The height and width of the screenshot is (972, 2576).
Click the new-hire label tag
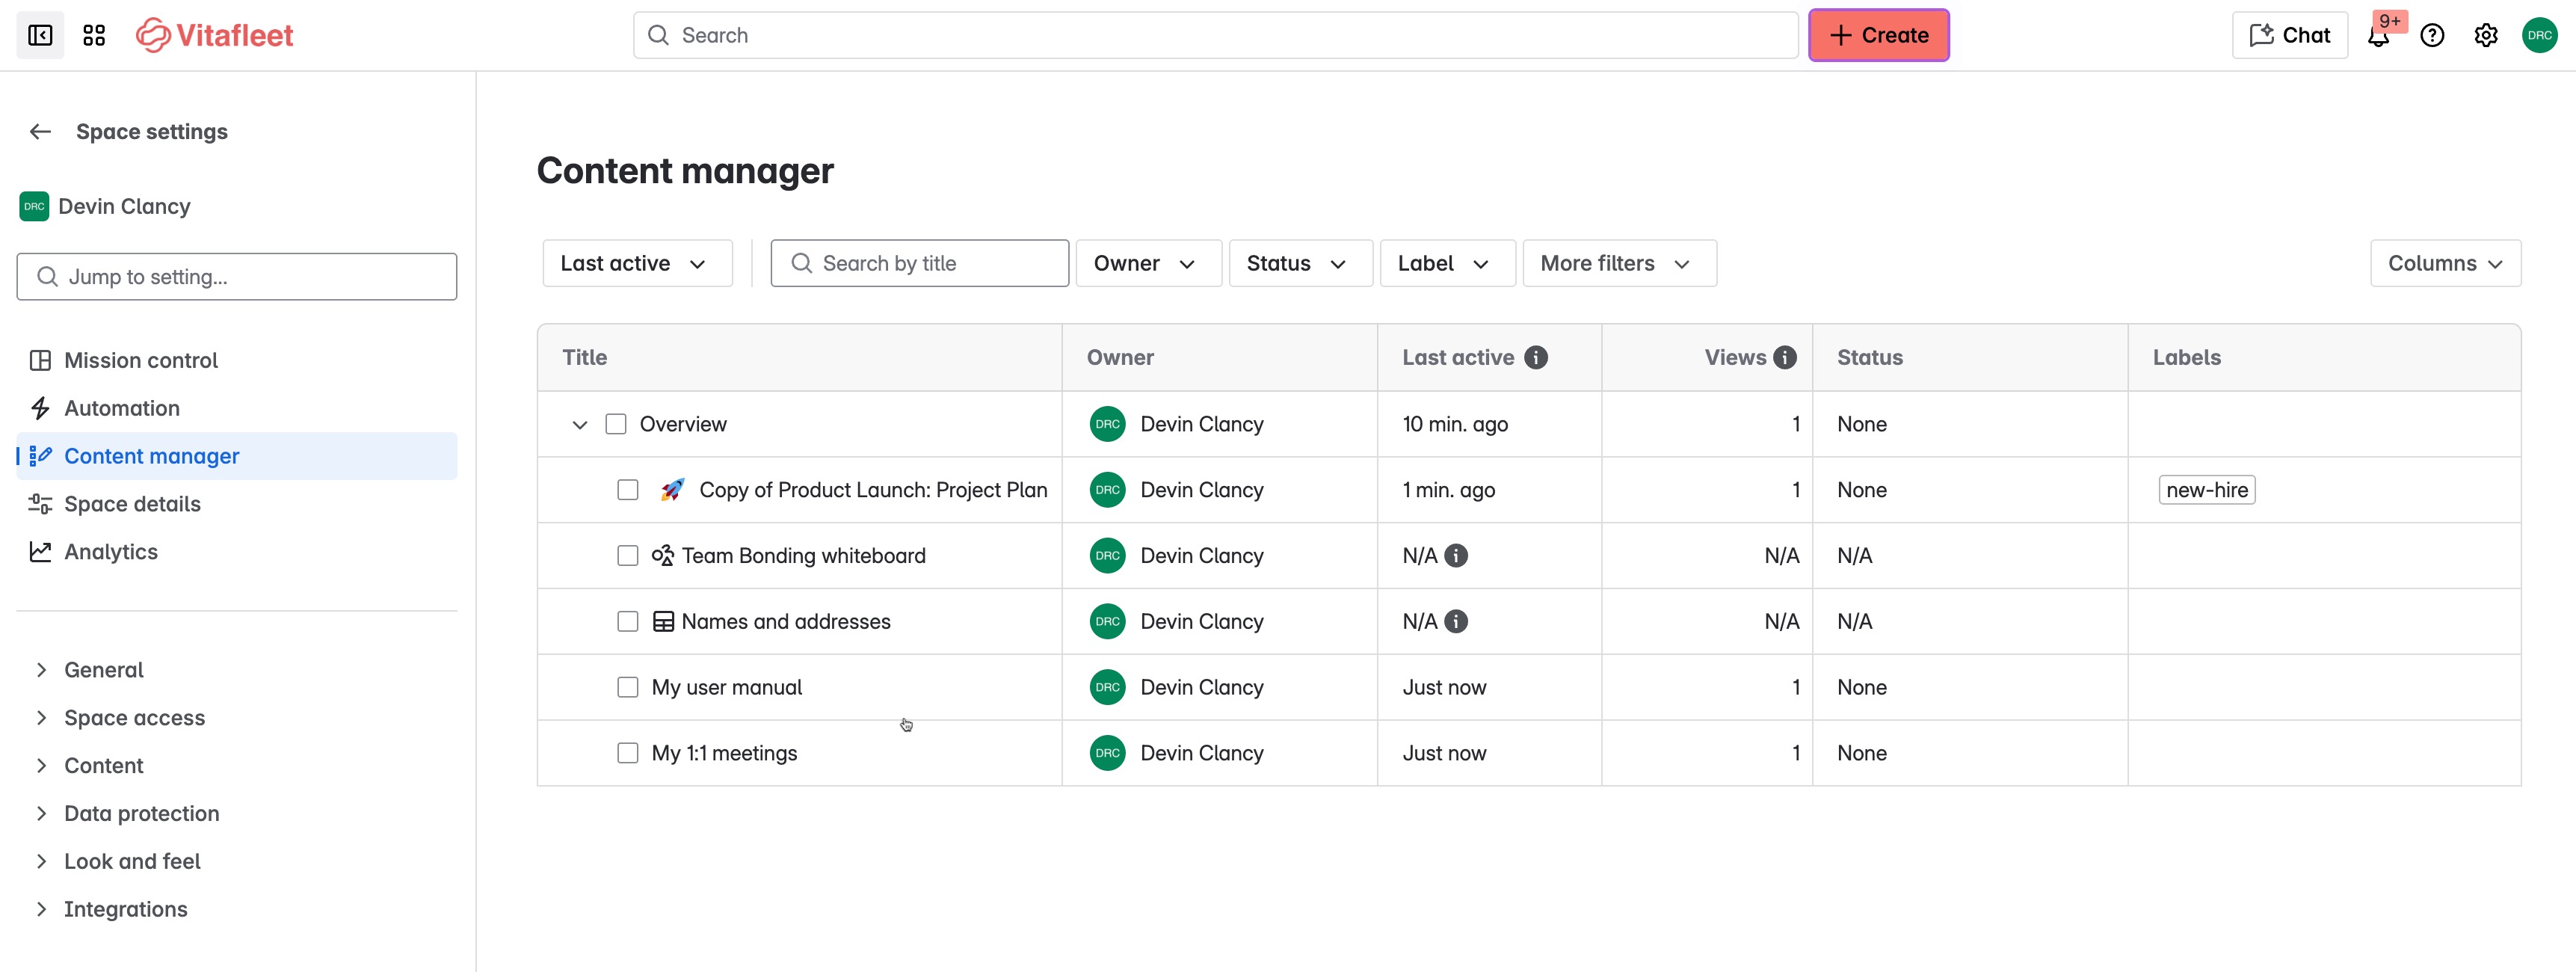click(x=2206, y=490)
